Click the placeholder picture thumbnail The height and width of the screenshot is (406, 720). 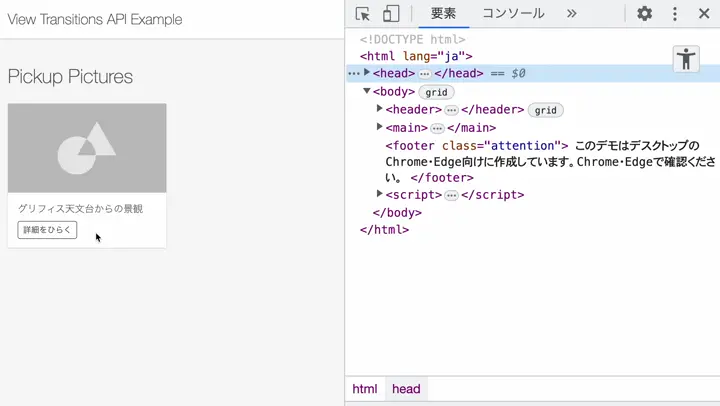point(87,148)
